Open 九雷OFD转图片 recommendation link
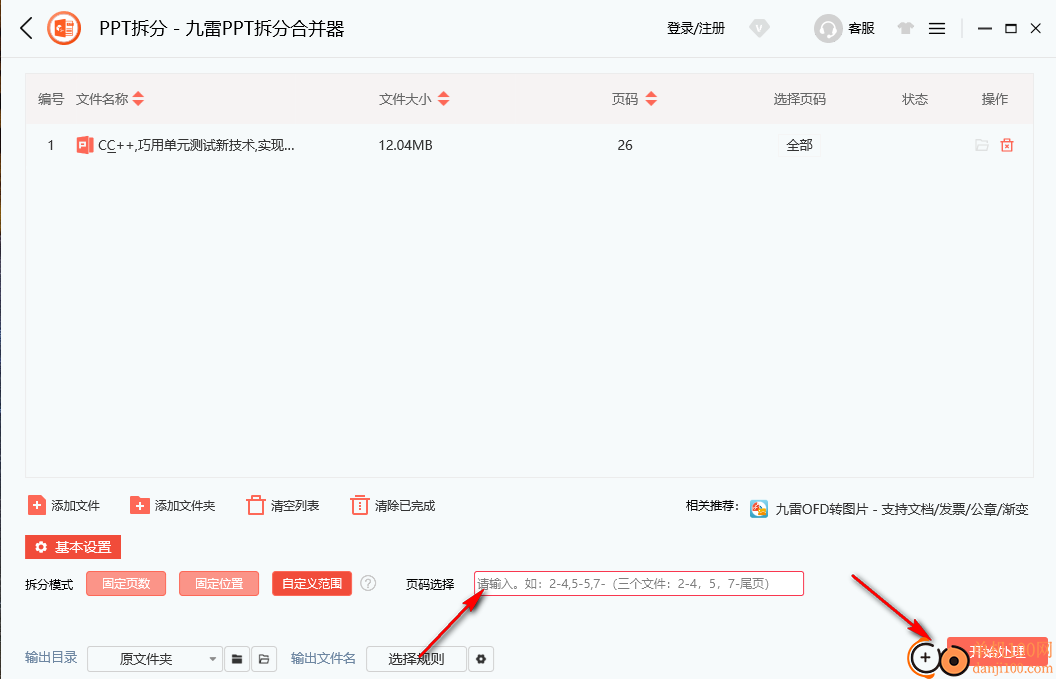 pyautogui.click(x=902, y=509)
